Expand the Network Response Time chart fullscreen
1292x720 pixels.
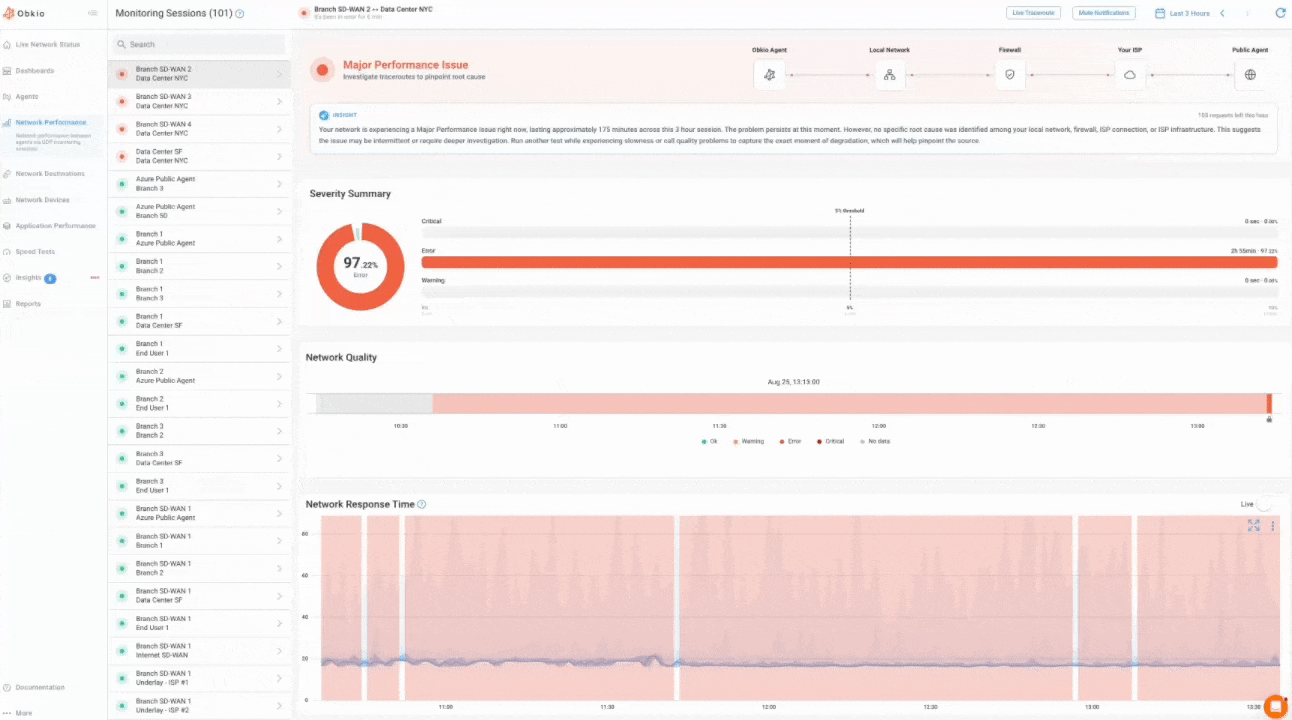[x=1253, y=525]
